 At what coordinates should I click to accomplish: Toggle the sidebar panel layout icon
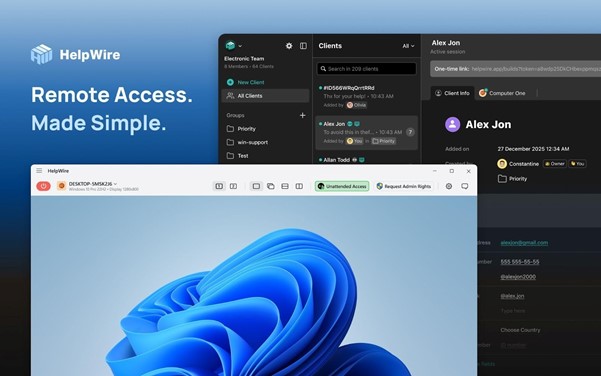click(303, 46)
